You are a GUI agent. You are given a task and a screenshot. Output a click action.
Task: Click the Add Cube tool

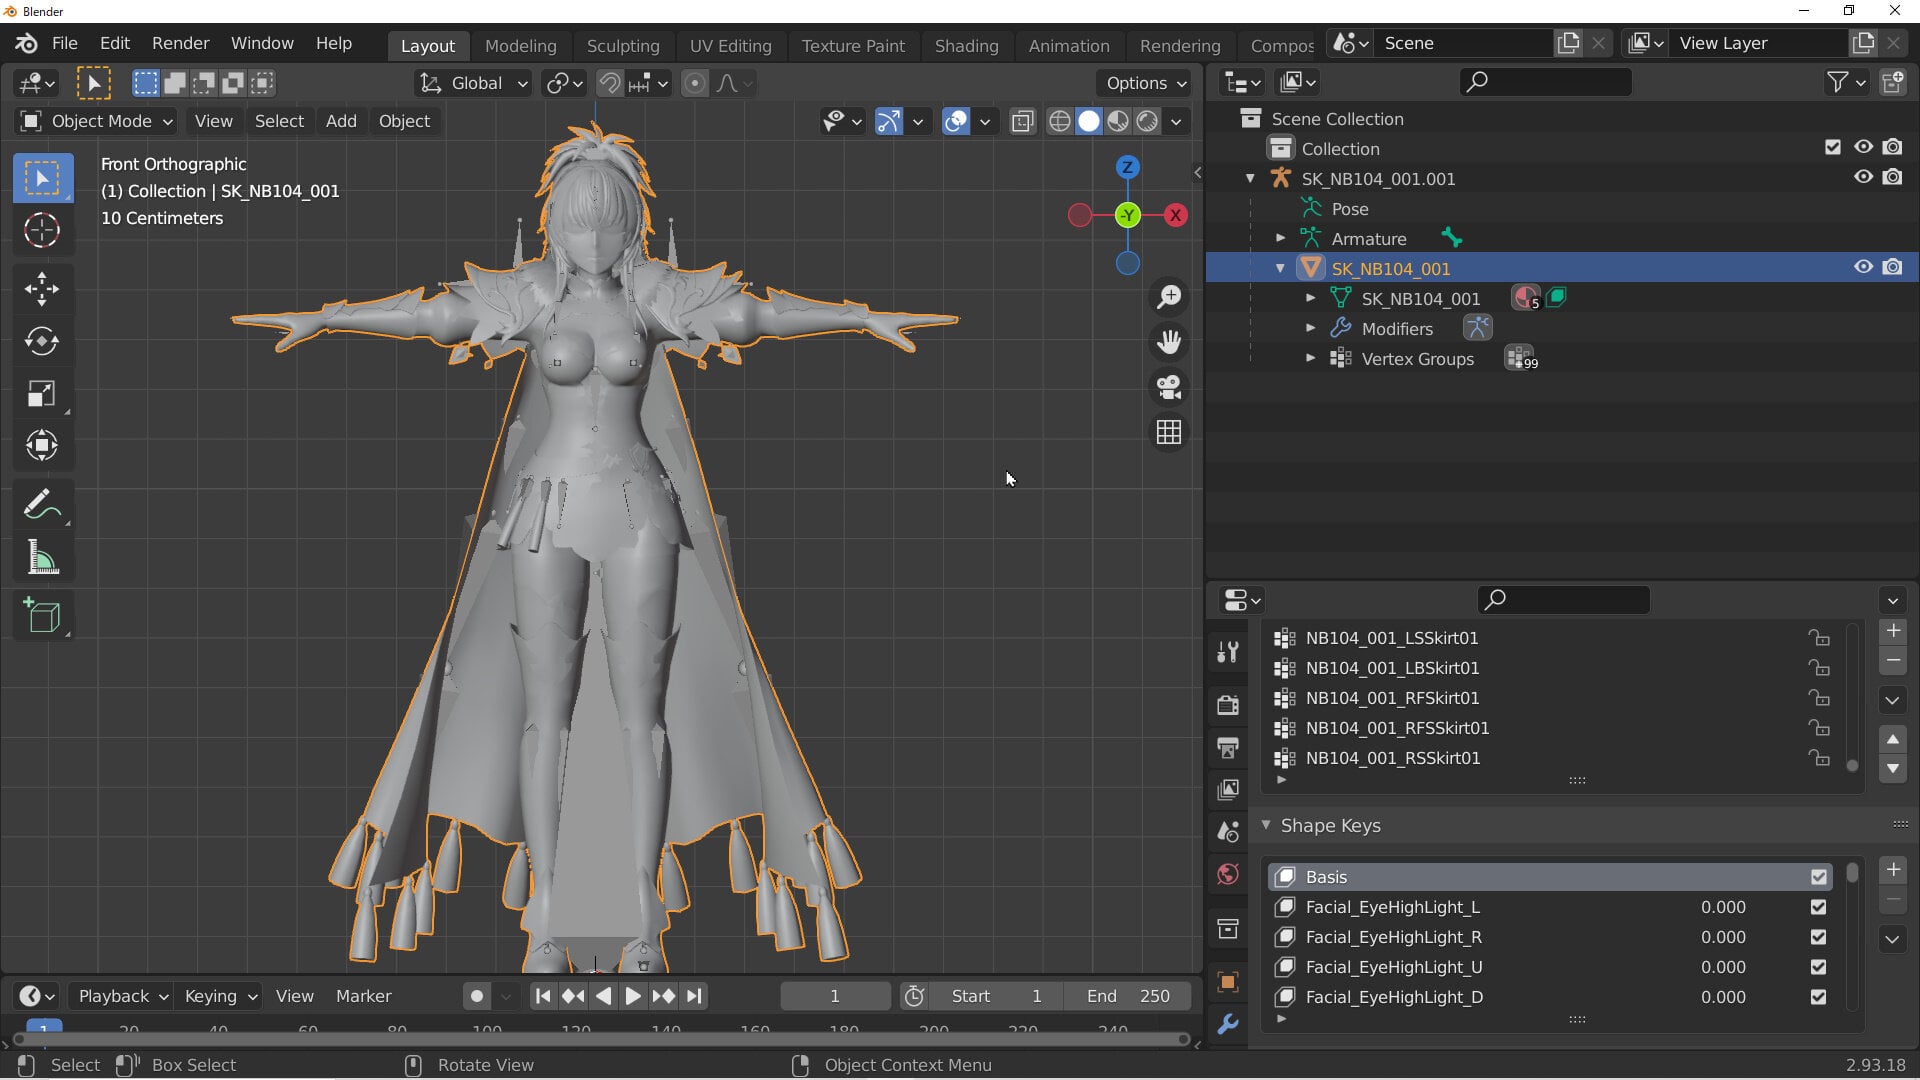point(42,616)
